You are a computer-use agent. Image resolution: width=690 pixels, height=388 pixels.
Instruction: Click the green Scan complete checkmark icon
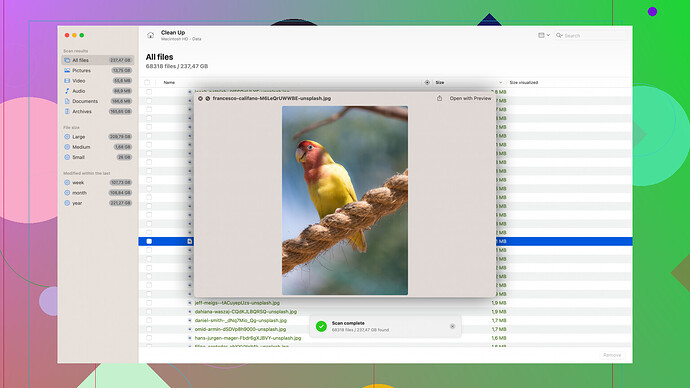point(321,326)
